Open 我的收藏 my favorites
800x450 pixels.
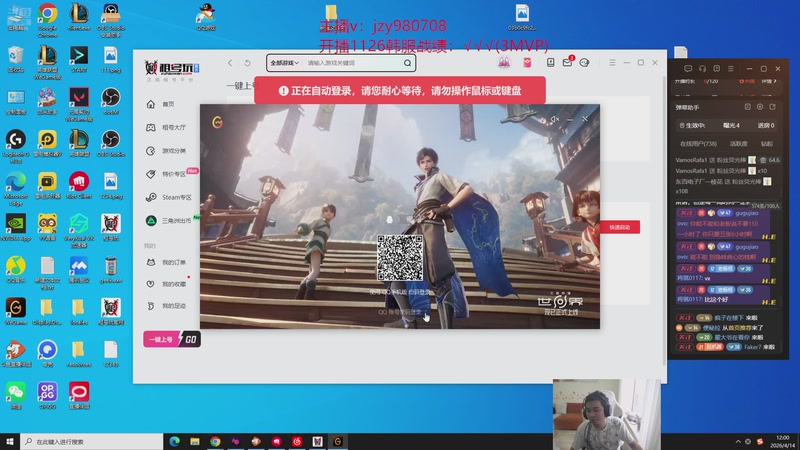pyautogui.click(x=166, y=284)
